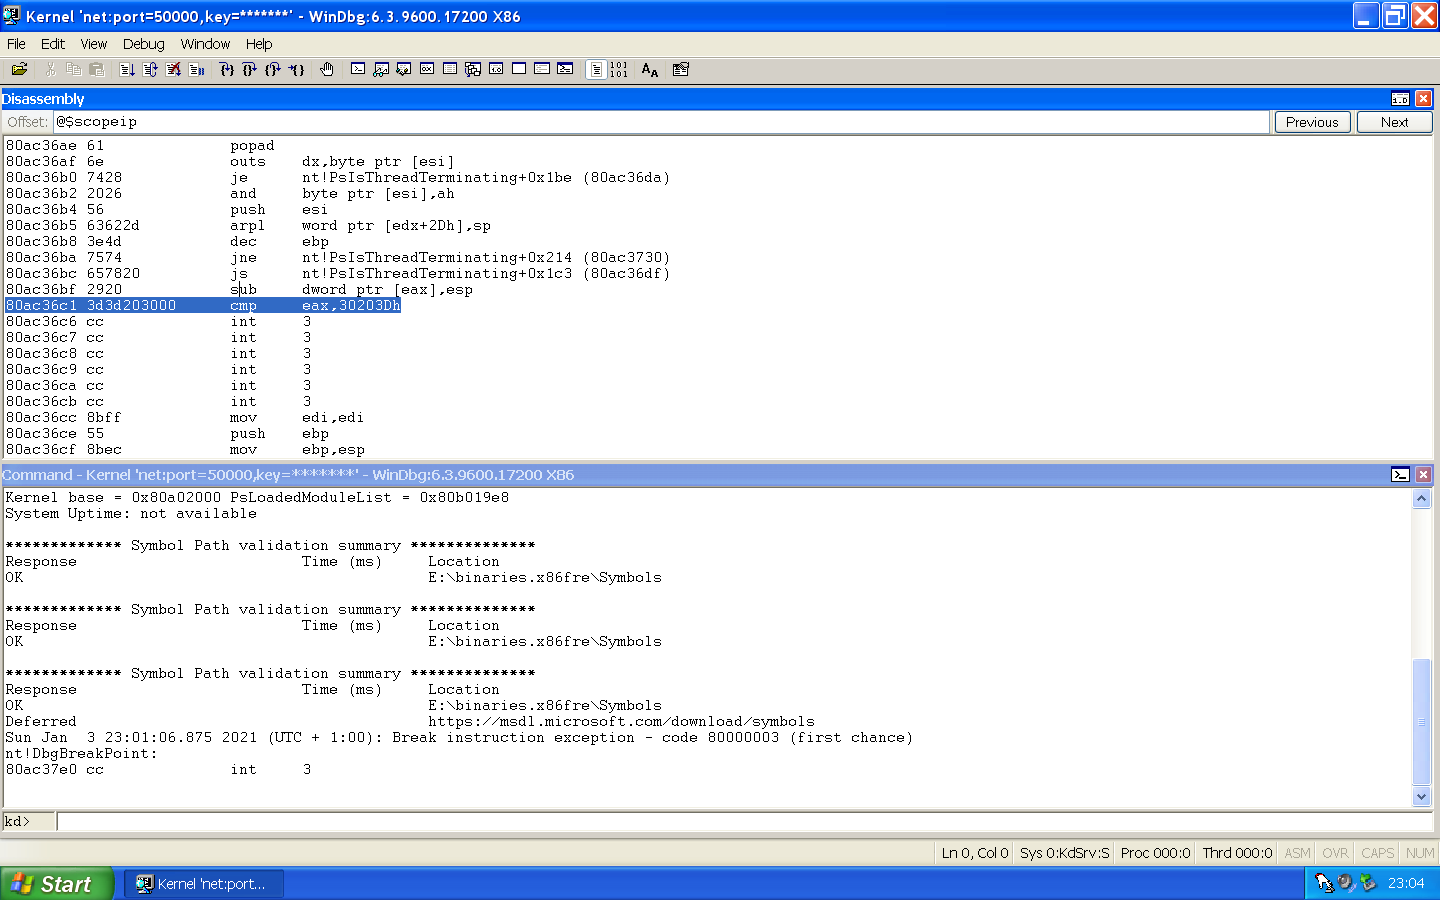This screenshot has width=1440, height=900.
Task: Enable Source Mode On toolbar toggle
Action: point(596,69)
